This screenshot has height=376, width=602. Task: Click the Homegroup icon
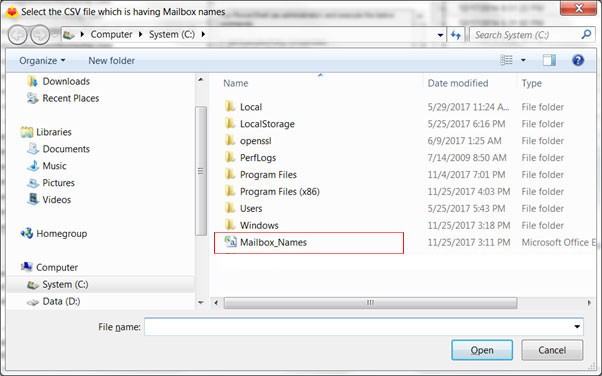click(27, 233)
